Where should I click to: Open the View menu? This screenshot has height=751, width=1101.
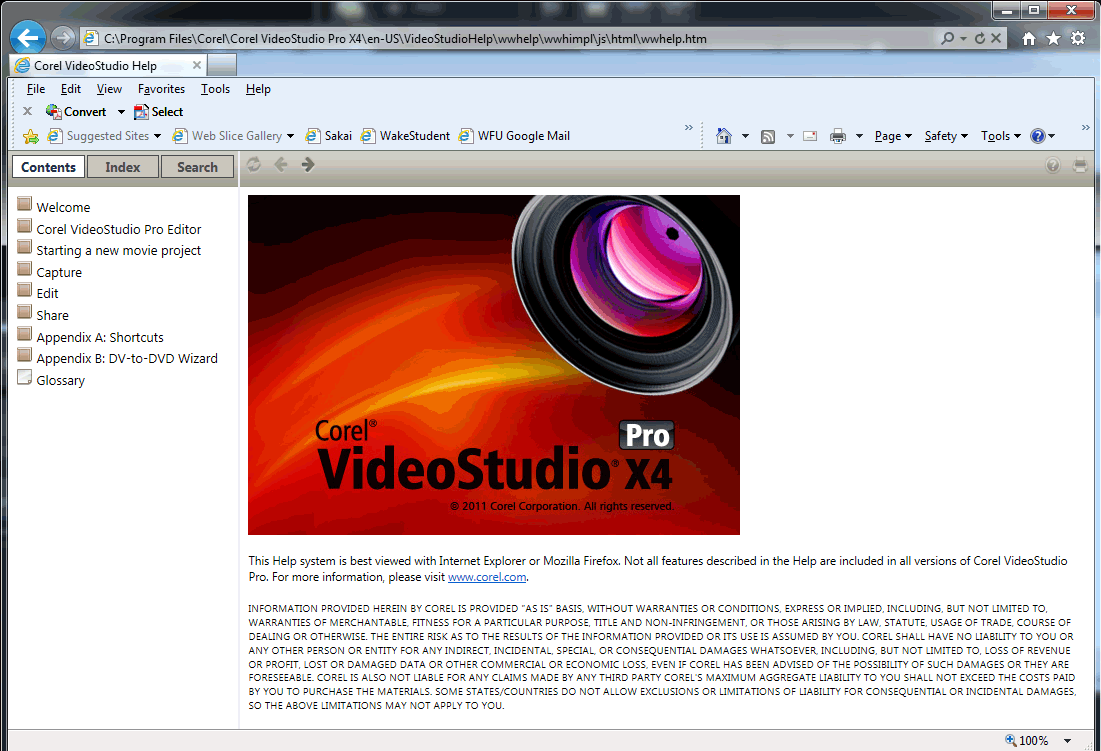(109, 89)
